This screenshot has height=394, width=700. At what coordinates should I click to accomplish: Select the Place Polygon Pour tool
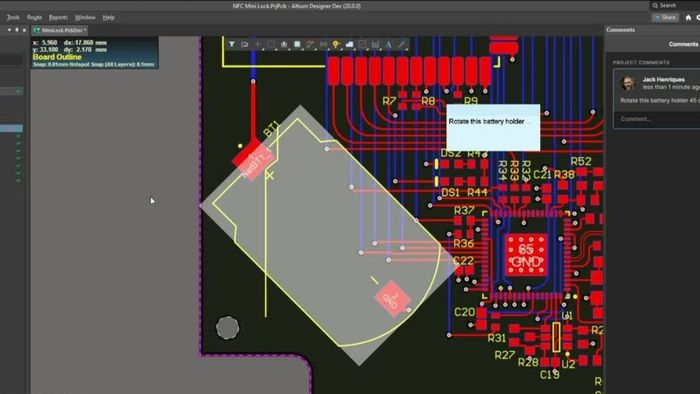pos(350,44)
